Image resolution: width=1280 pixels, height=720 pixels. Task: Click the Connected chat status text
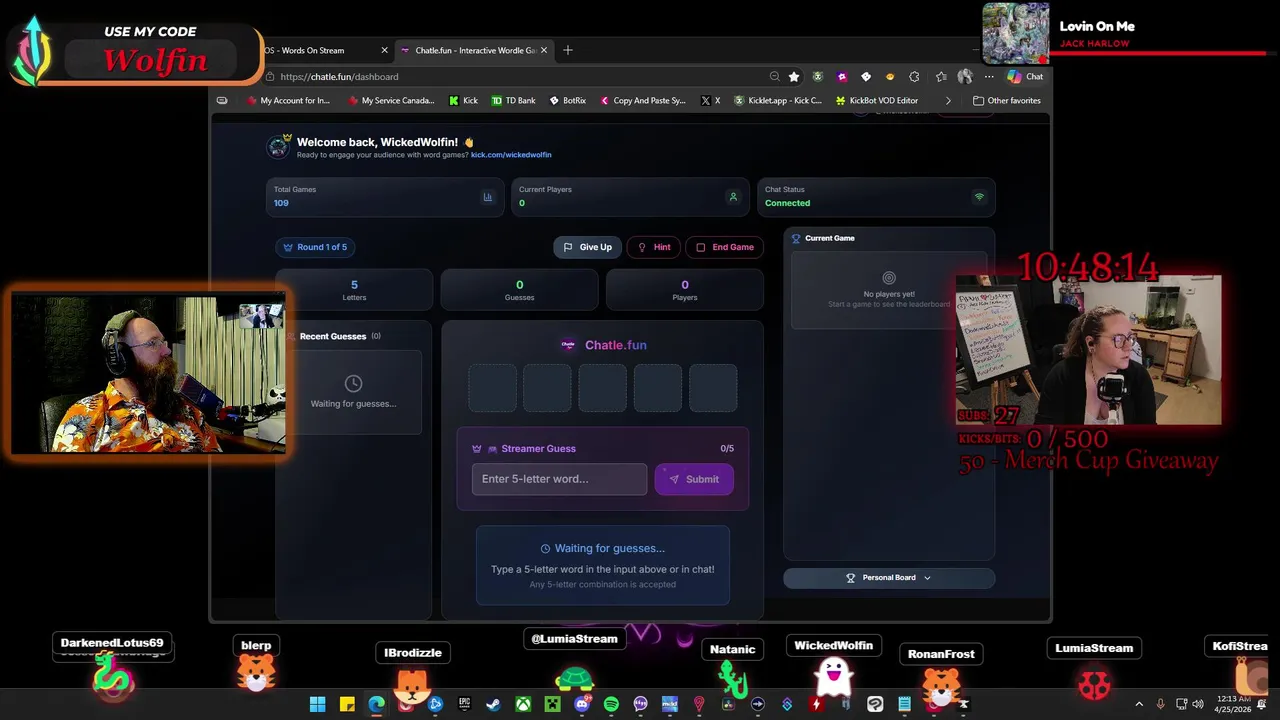pyautogui.click(x=787, y=203)
